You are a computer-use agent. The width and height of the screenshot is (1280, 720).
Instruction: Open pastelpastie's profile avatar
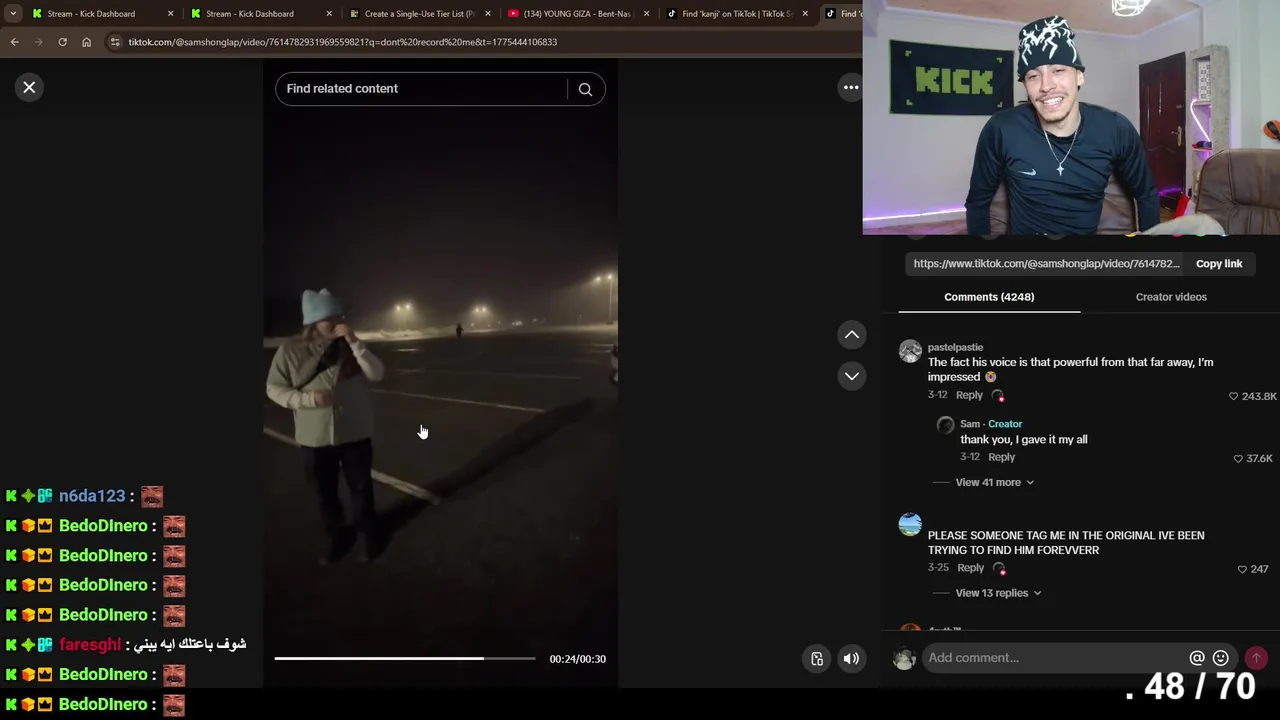point(910,351)
